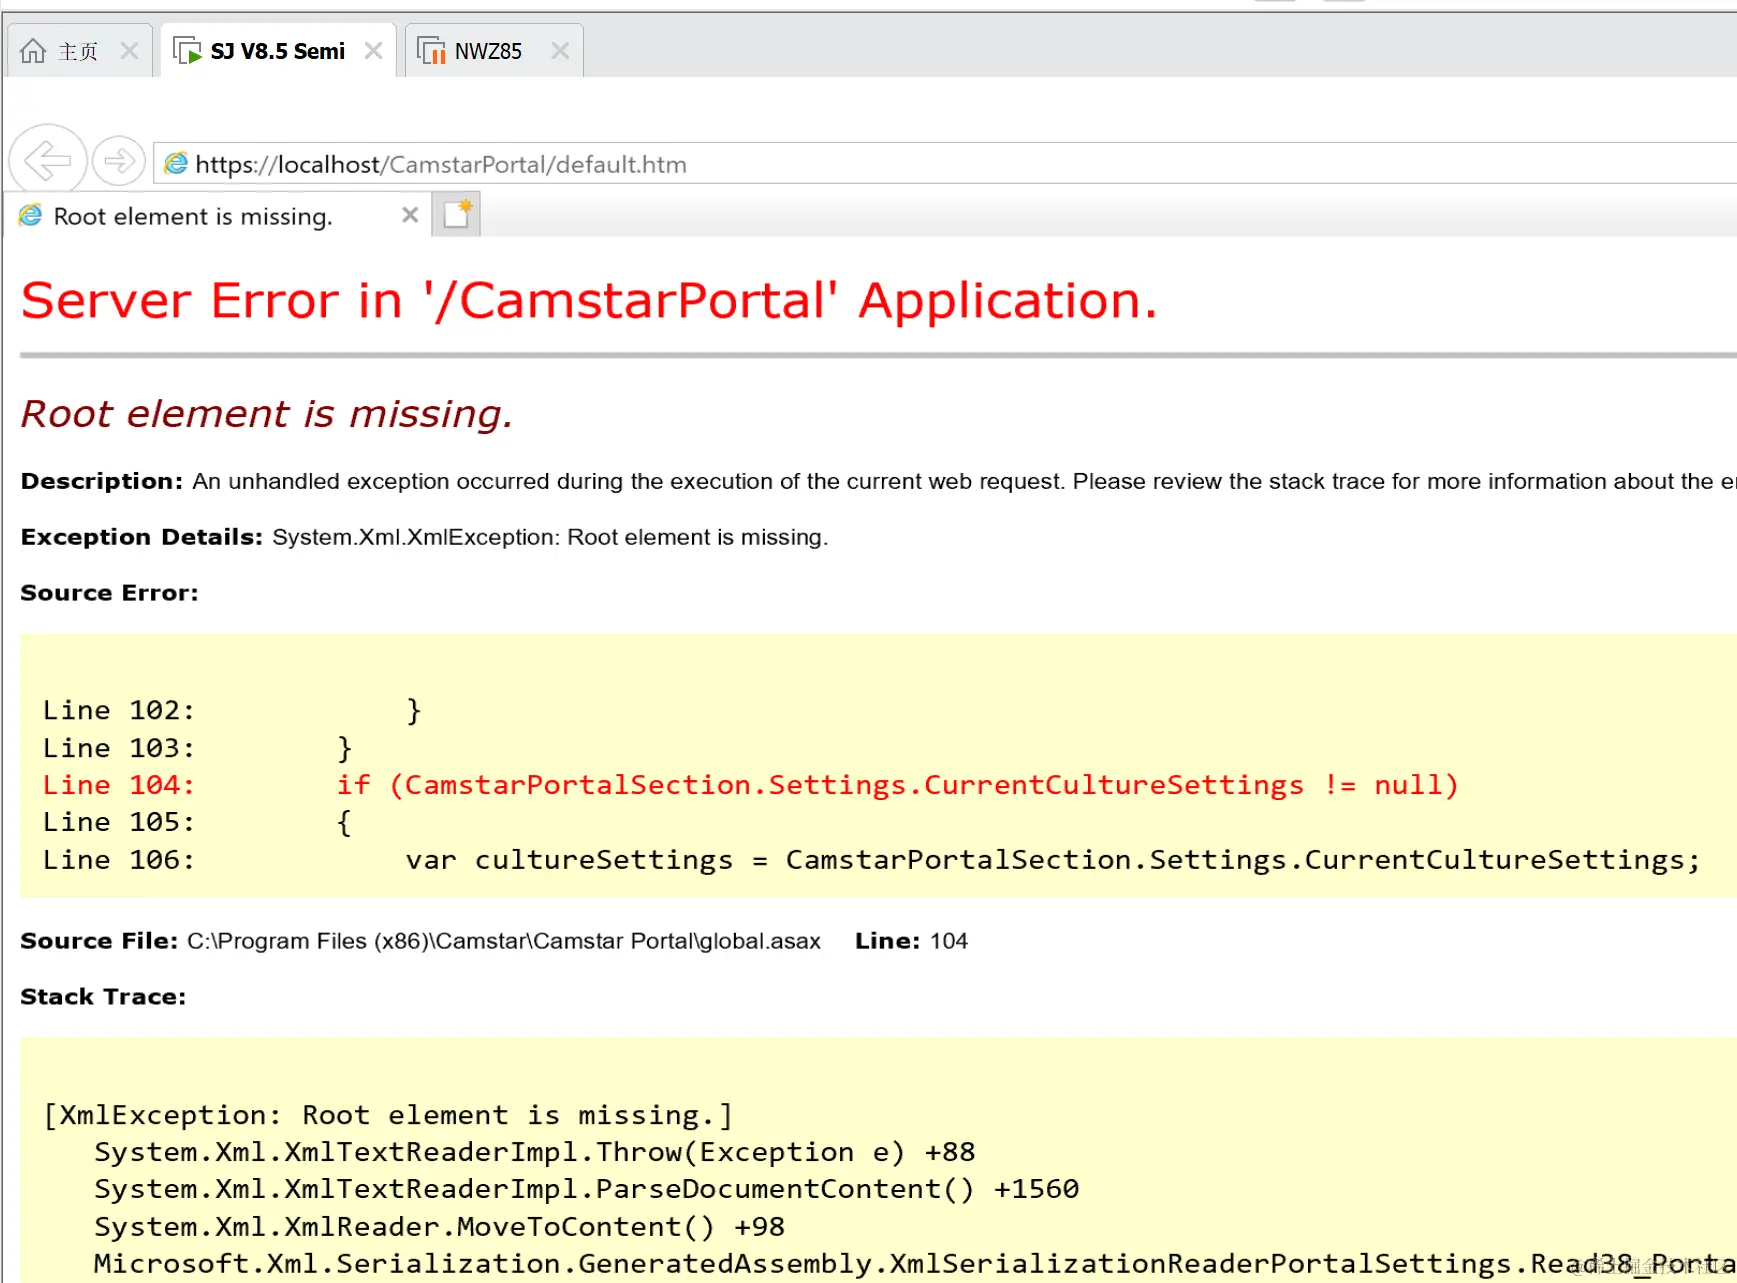Click paused VM icon on NWZ85 tab
Screen dimensions: 1737x1283
click(x=431, y=50)
